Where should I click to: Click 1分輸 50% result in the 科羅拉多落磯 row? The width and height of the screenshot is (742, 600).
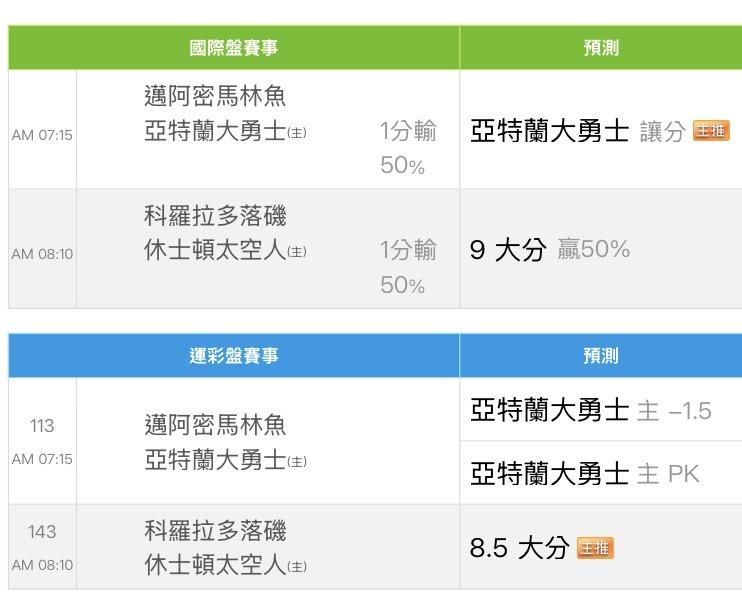407,267
